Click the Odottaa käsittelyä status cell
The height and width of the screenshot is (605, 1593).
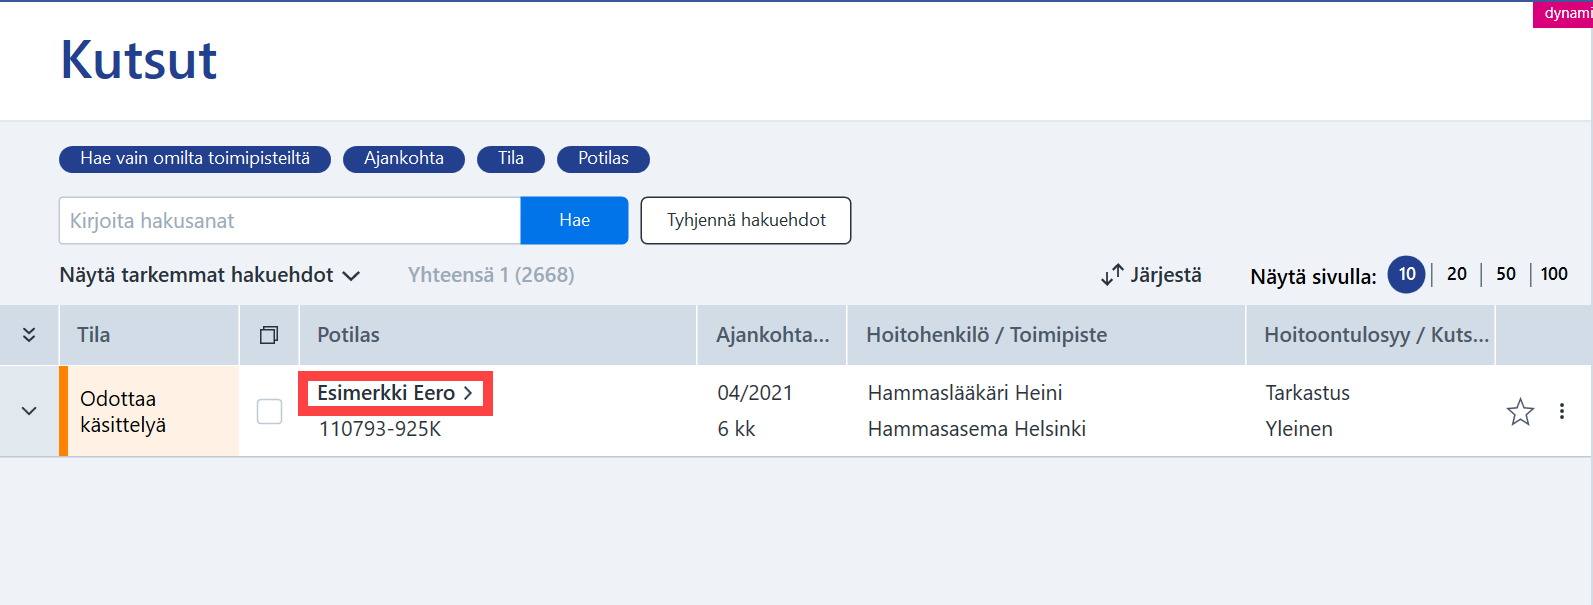(149, 411)
